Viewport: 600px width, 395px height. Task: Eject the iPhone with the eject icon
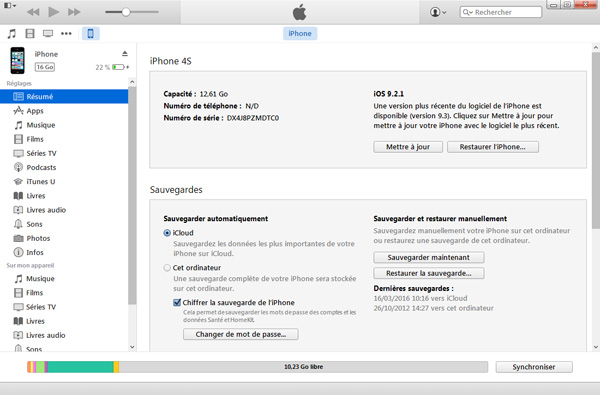pos(125,54)
